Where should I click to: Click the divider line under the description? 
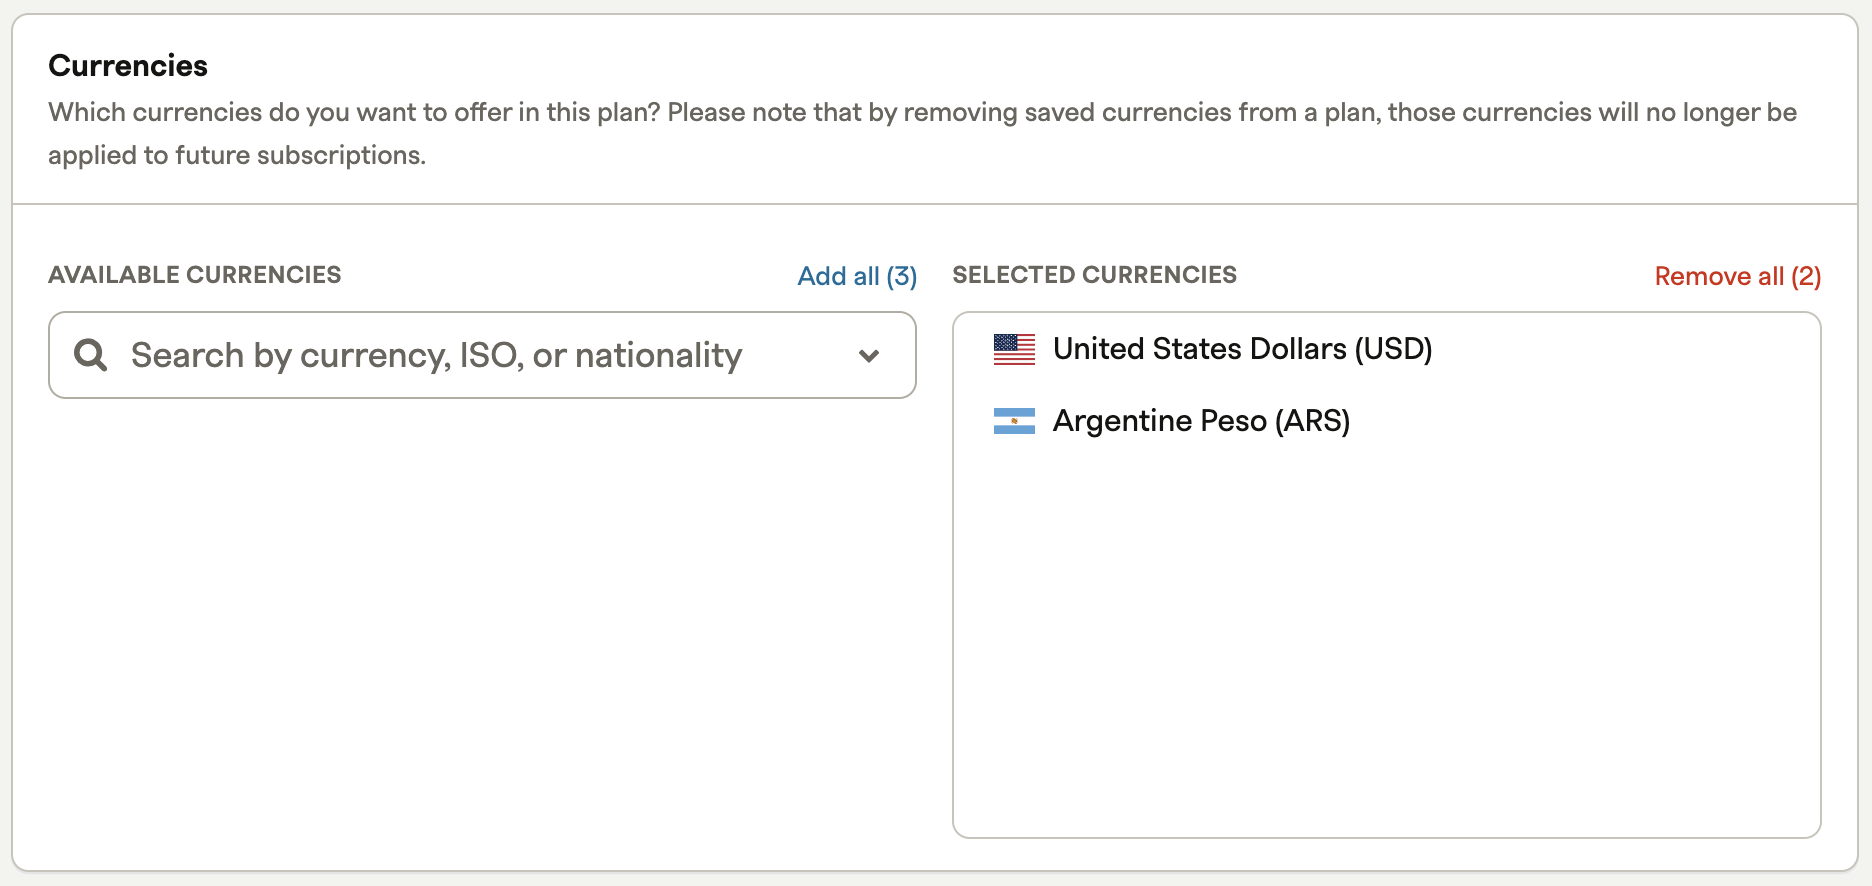[935, 204]
